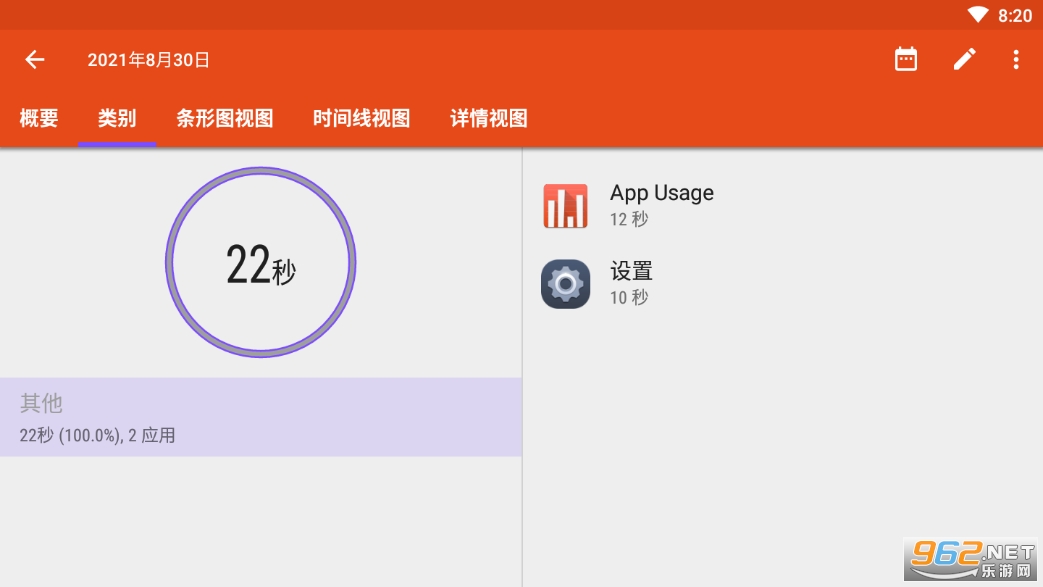Switch to the 概要 tab

(x=39, y=118)
